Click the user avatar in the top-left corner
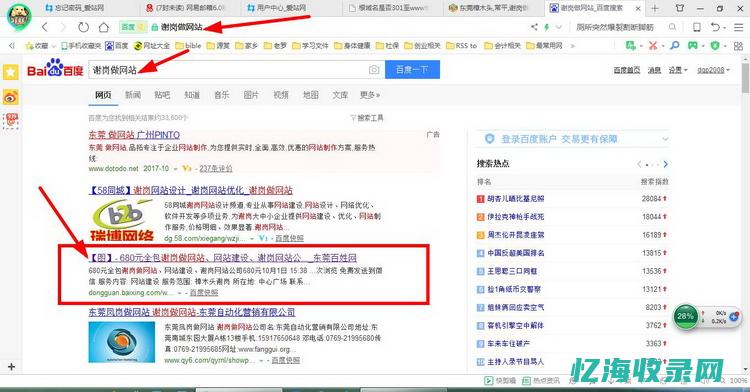 19,16
